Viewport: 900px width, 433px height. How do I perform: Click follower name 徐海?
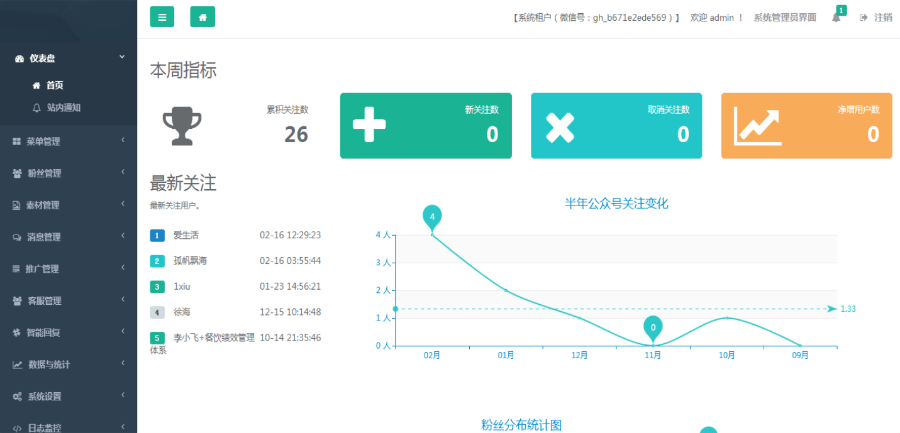(181, 312)
